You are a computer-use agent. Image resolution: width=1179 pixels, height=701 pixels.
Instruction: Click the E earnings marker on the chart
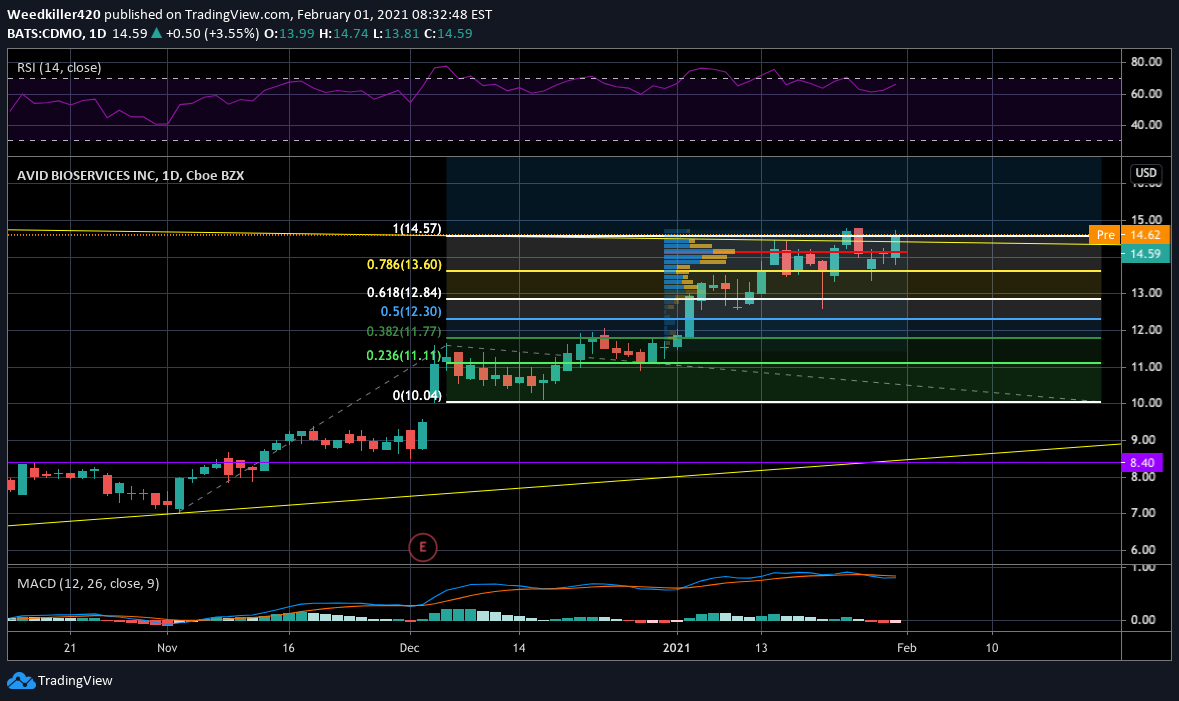click(422, 547)
